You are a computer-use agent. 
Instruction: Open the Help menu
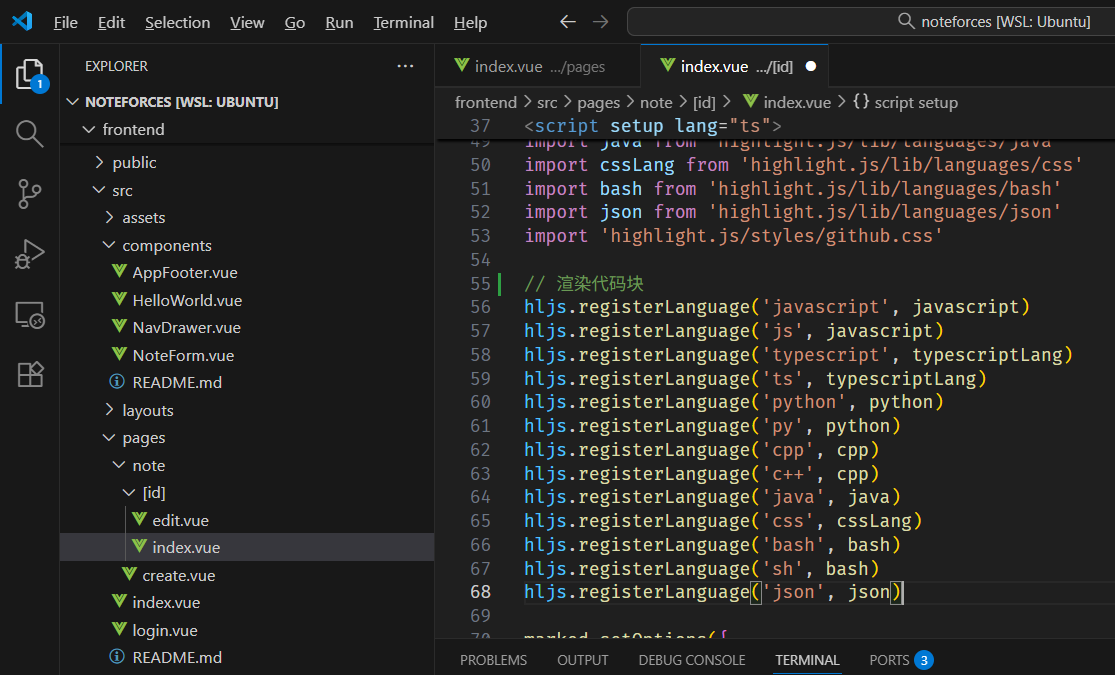click(471, 23)
